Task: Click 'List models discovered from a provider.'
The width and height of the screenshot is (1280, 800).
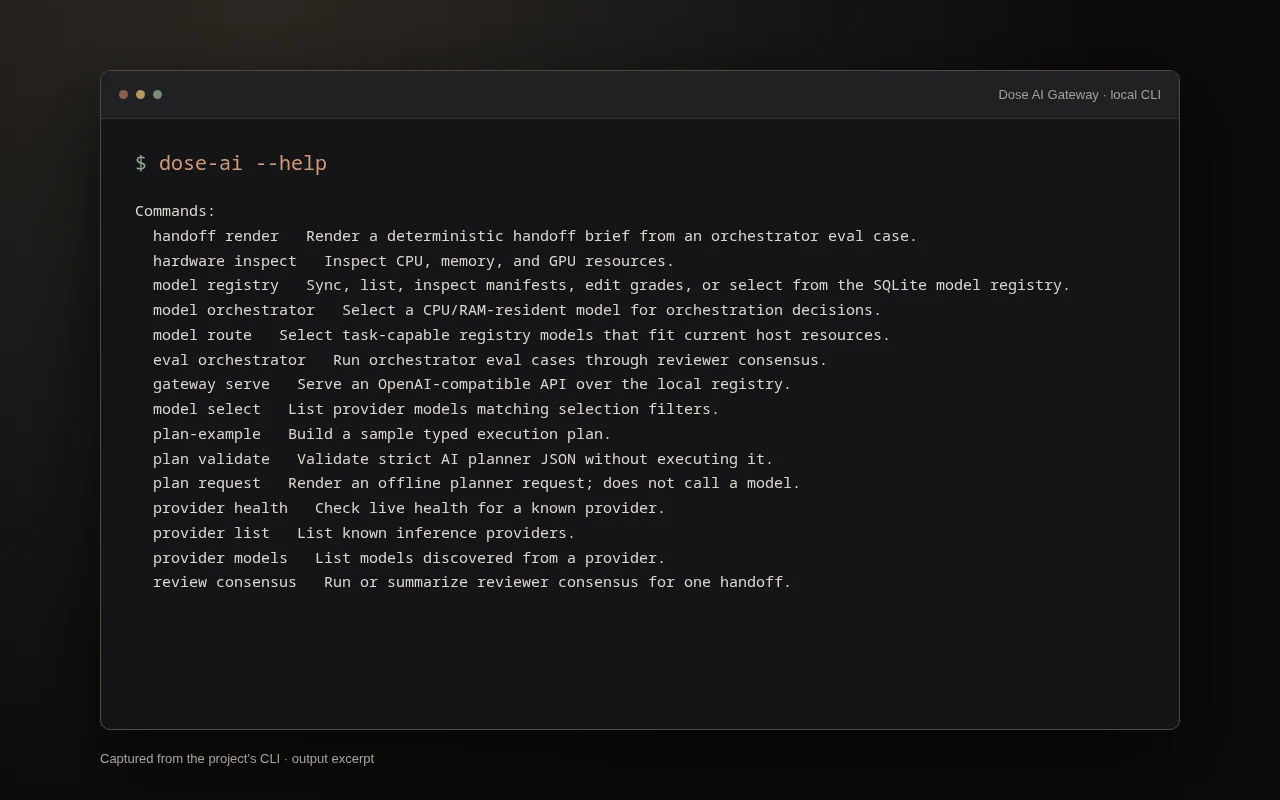Action: [x=490, y=558]
